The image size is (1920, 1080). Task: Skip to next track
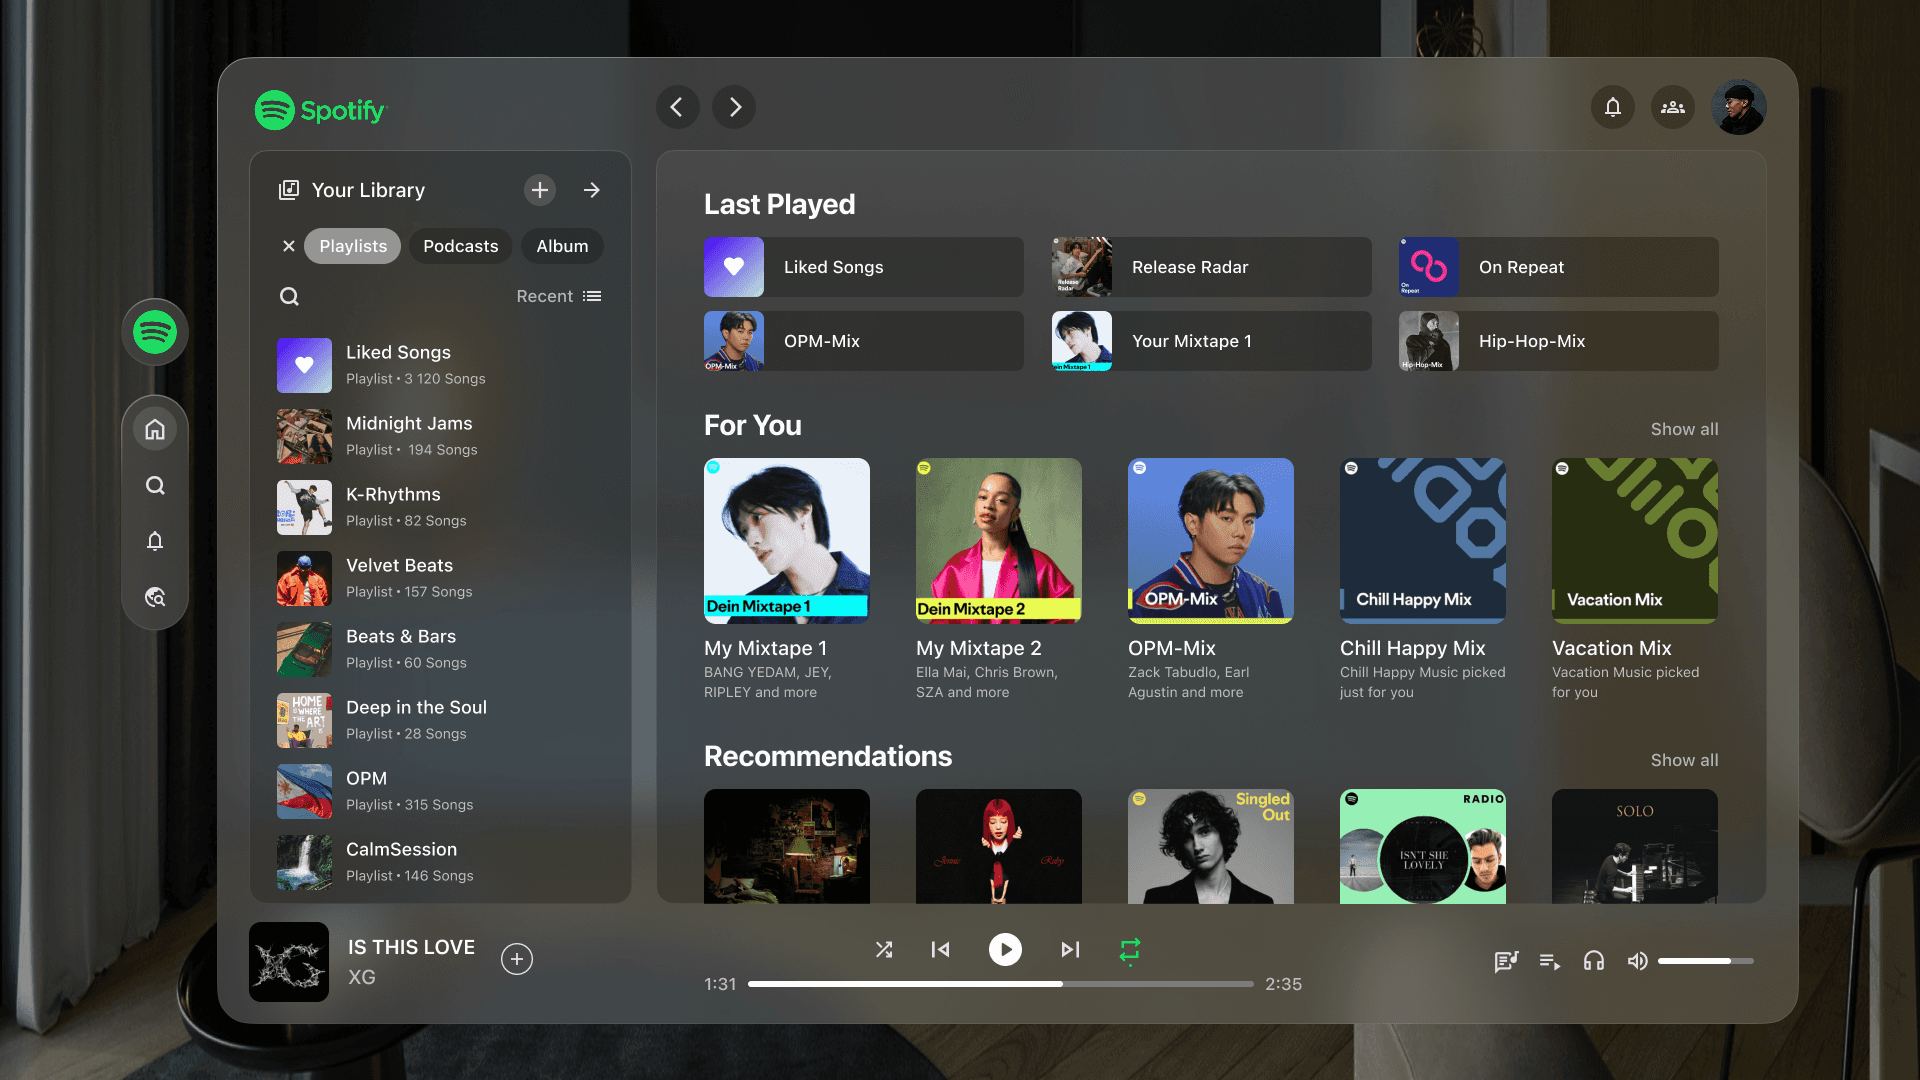(x=1070, y=949)
